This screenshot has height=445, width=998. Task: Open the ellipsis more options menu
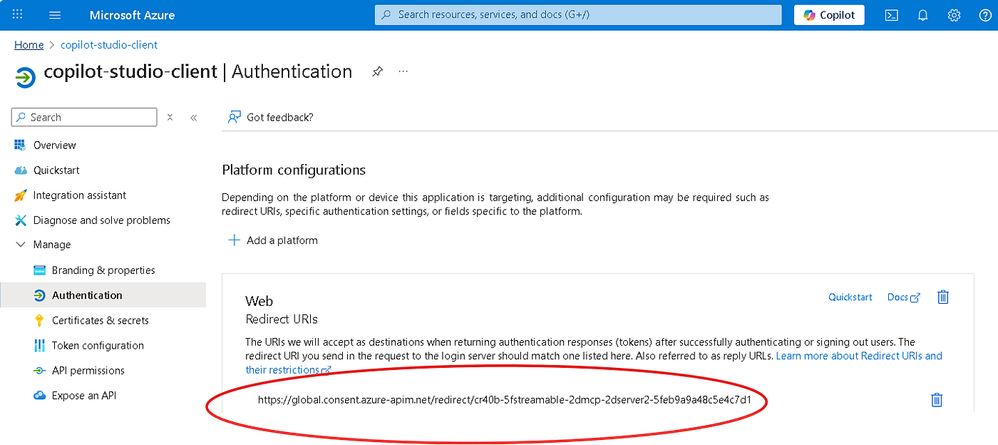403,71
